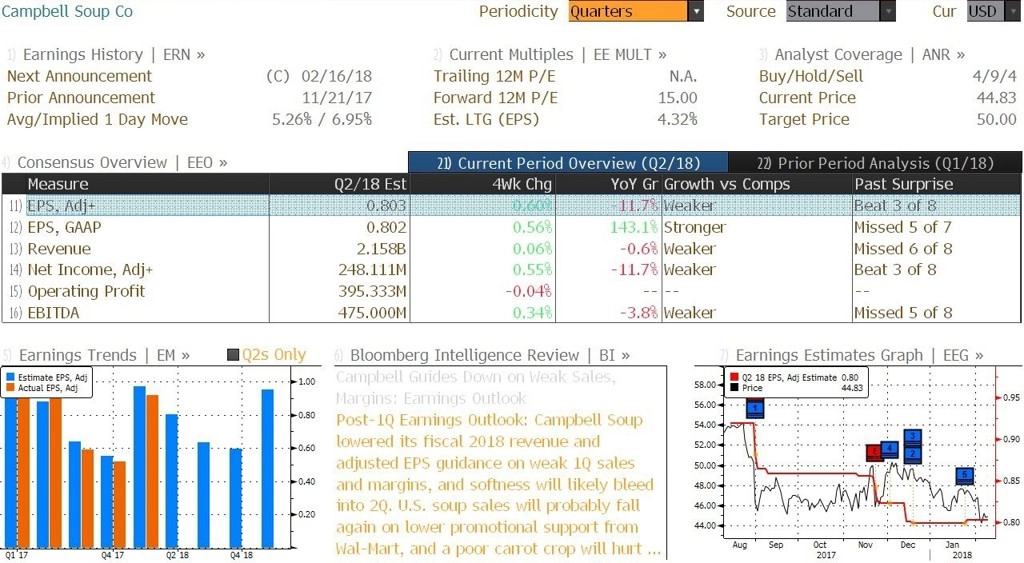Click the 4Wk Chg column header
This screenshot has width=1024, height=563.
pyautogui.click(x=483, y=184)
